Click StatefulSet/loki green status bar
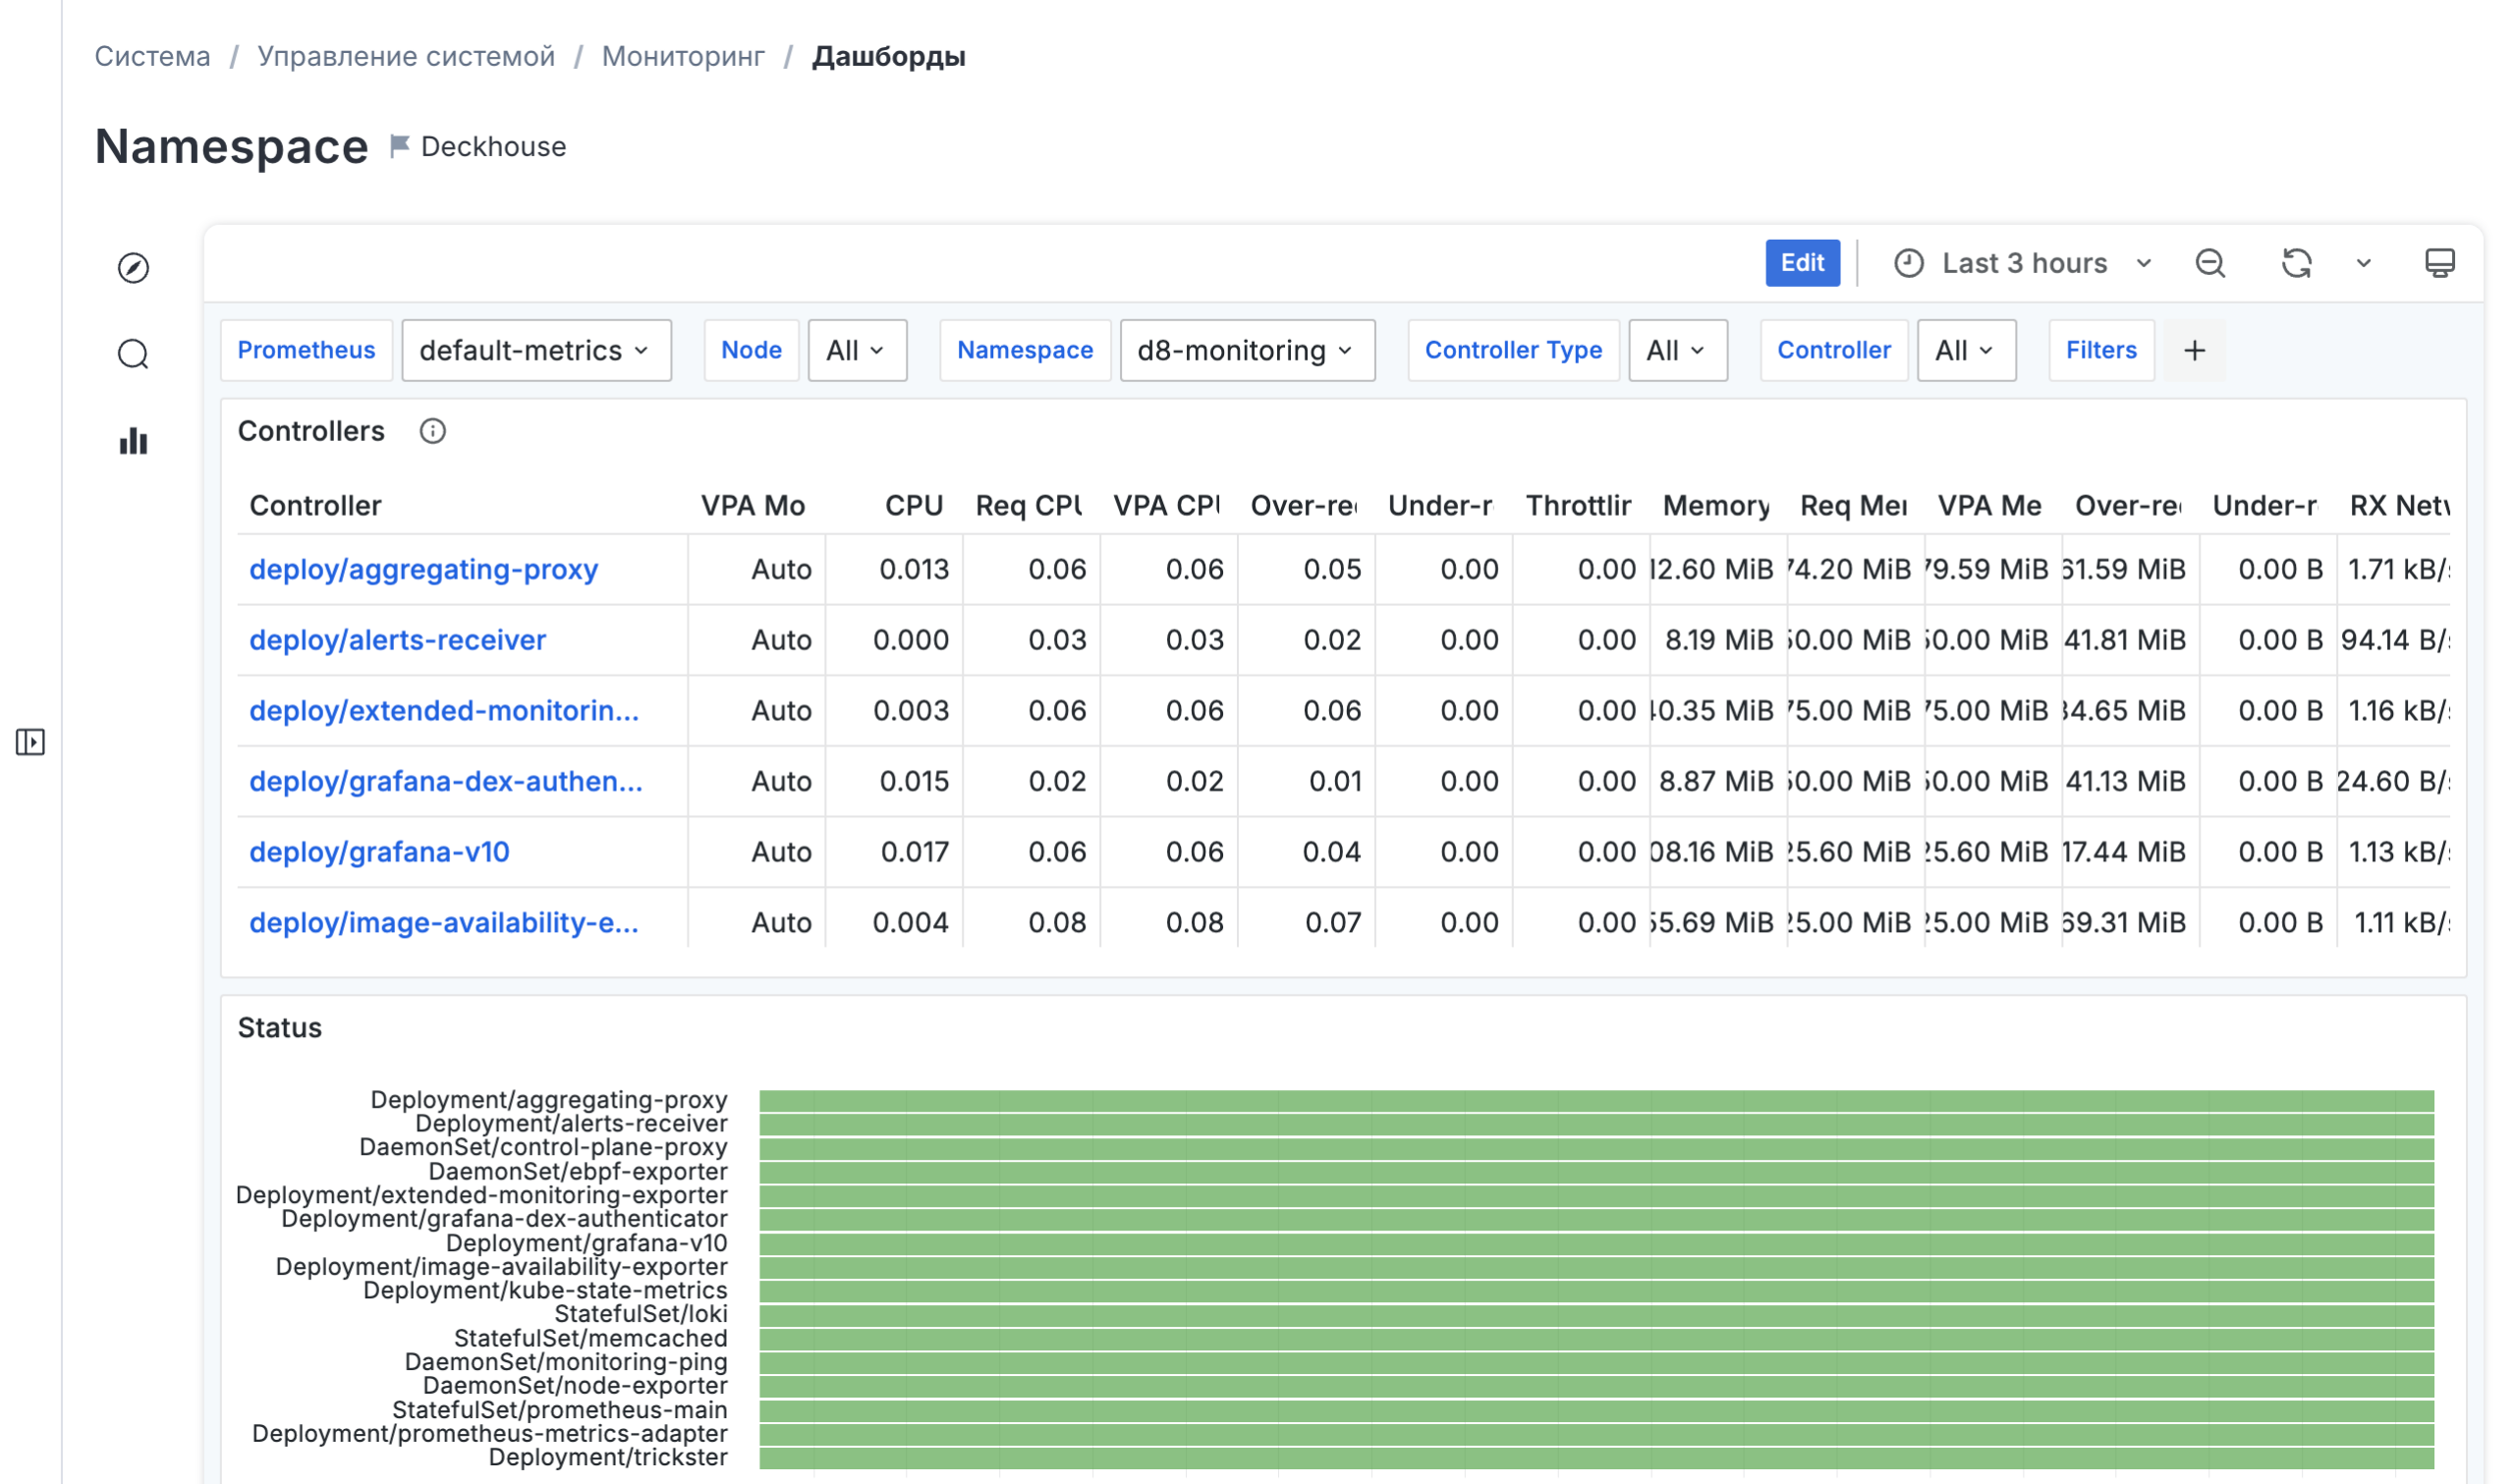This screenshot has height=1484, width=2515. click(1596, 1315)
